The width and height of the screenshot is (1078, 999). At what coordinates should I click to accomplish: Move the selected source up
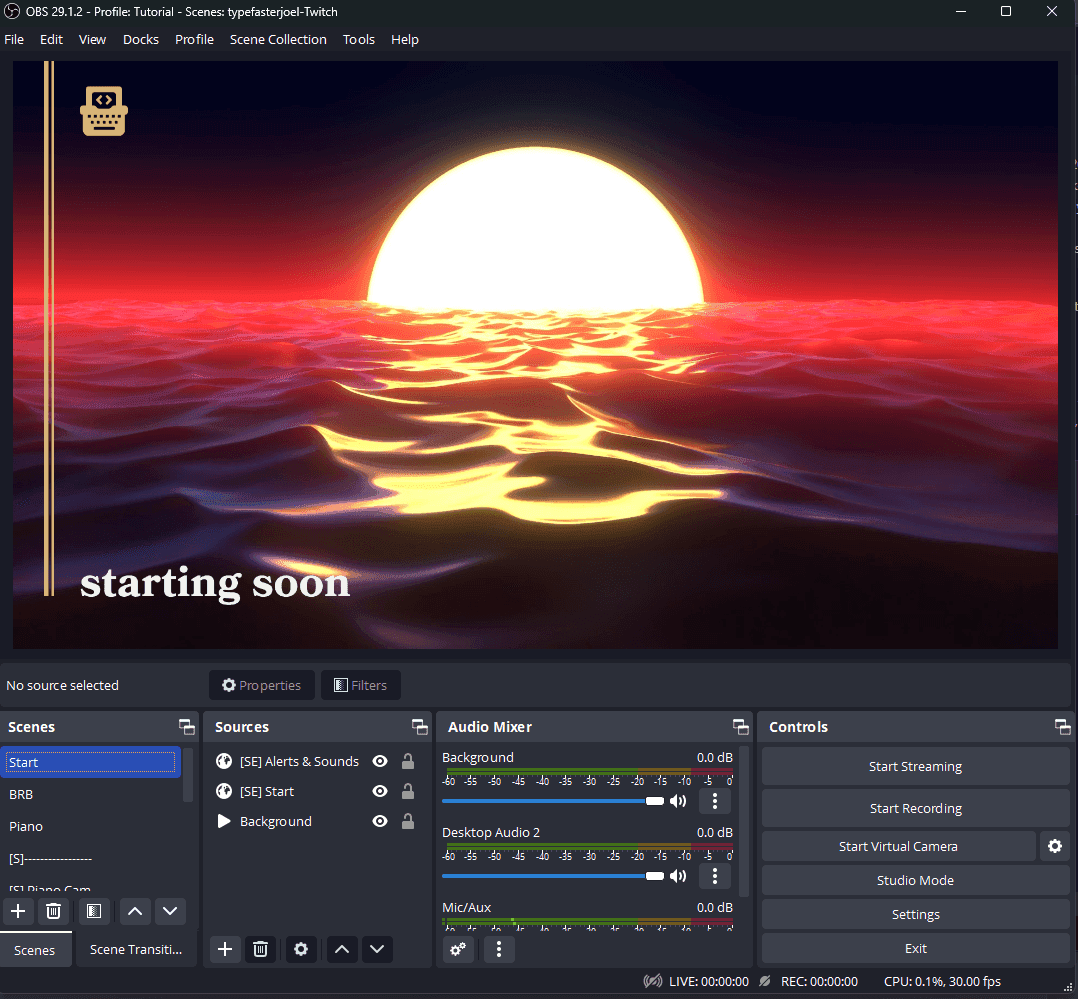coord(341,949)
